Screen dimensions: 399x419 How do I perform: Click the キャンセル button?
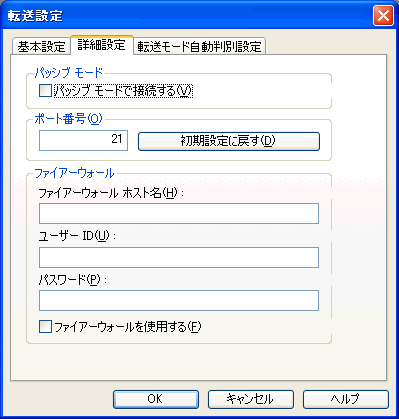(251, 399)
